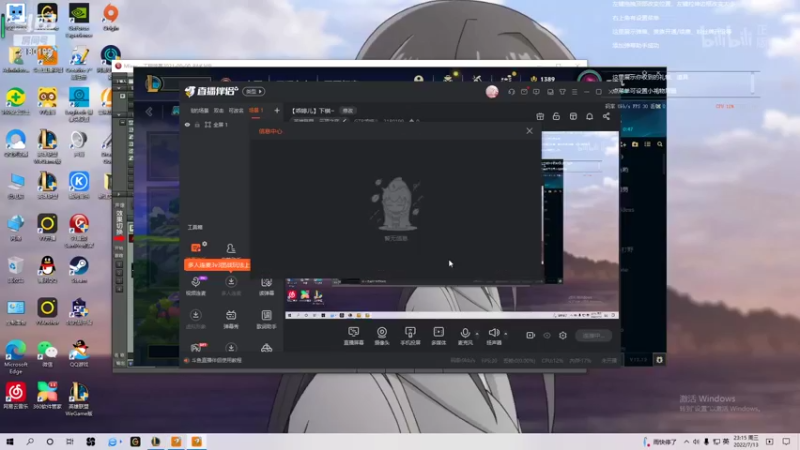Share the stream via share icon
This screenshot has height=450, width=800.
[x=606, y=116]
